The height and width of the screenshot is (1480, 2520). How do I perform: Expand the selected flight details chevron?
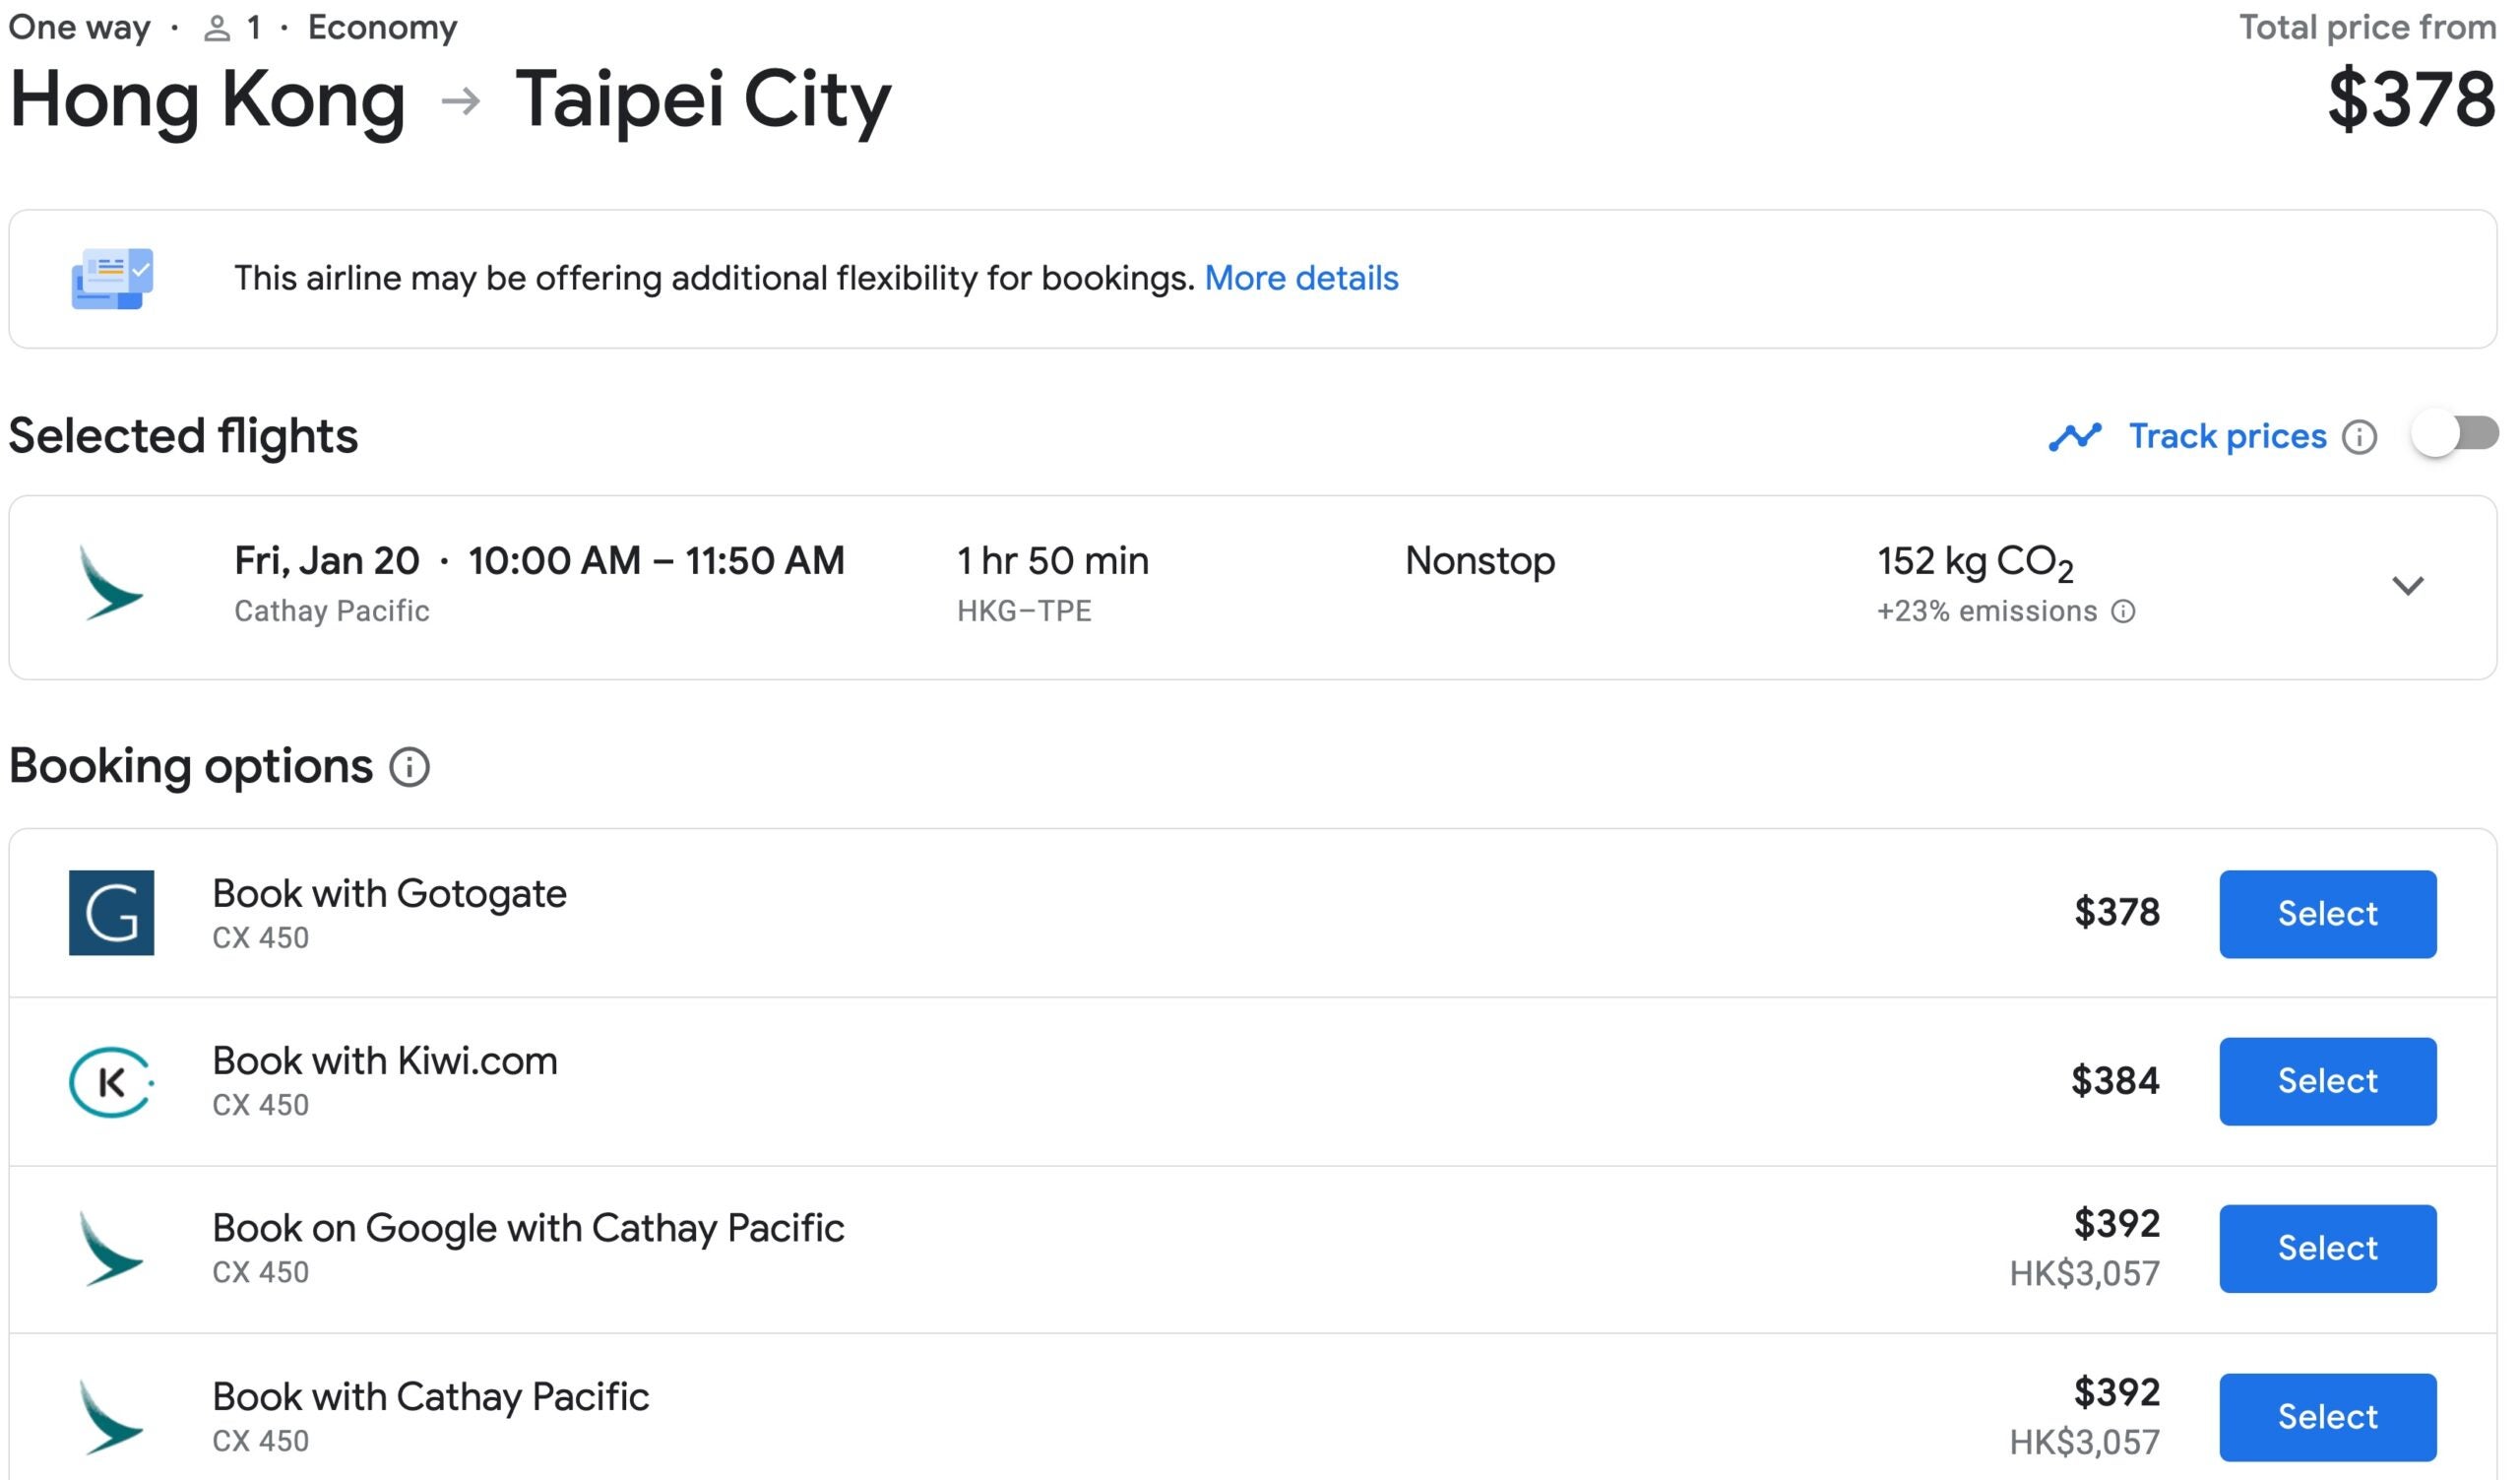[2407, 585]
